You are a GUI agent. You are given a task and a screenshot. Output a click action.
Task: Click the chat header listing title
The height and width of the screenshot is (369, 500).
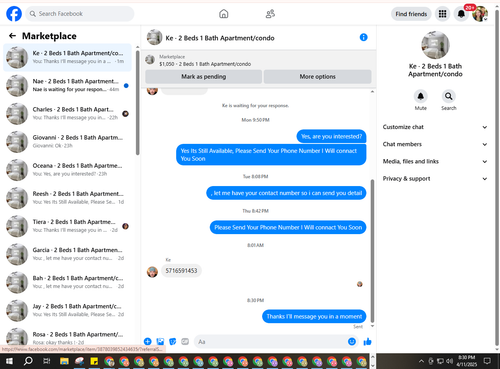click(x=220, y=38)
